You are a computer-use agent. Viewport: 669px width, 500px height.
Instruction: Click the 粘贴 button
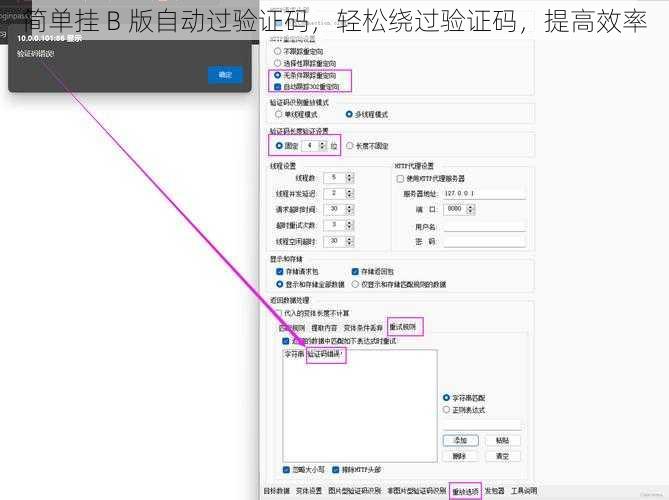coord(503,440)
